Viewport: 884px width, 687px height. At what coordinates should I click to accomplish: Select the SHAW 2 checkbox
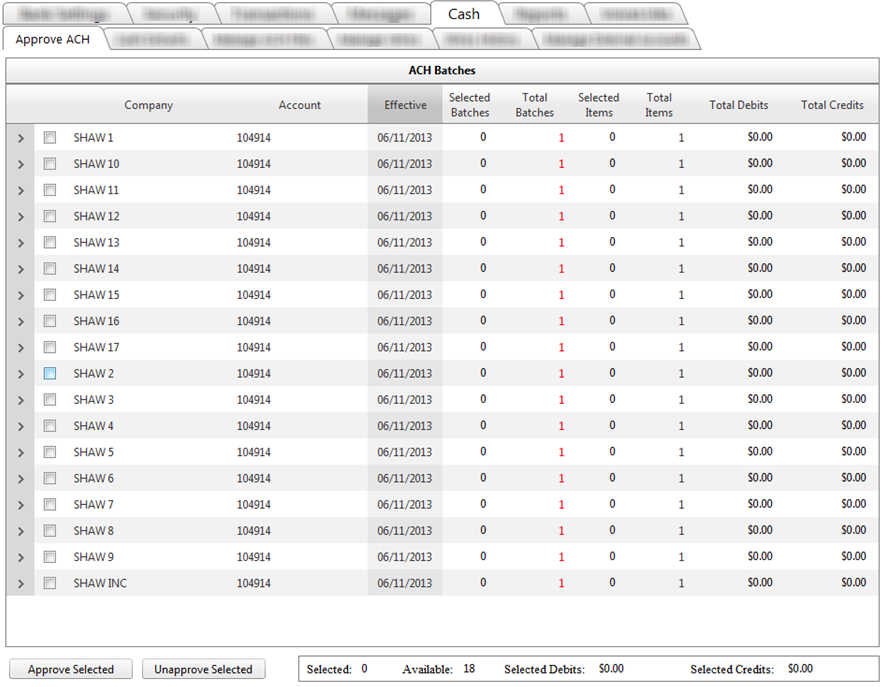click(x=50, y=373)
